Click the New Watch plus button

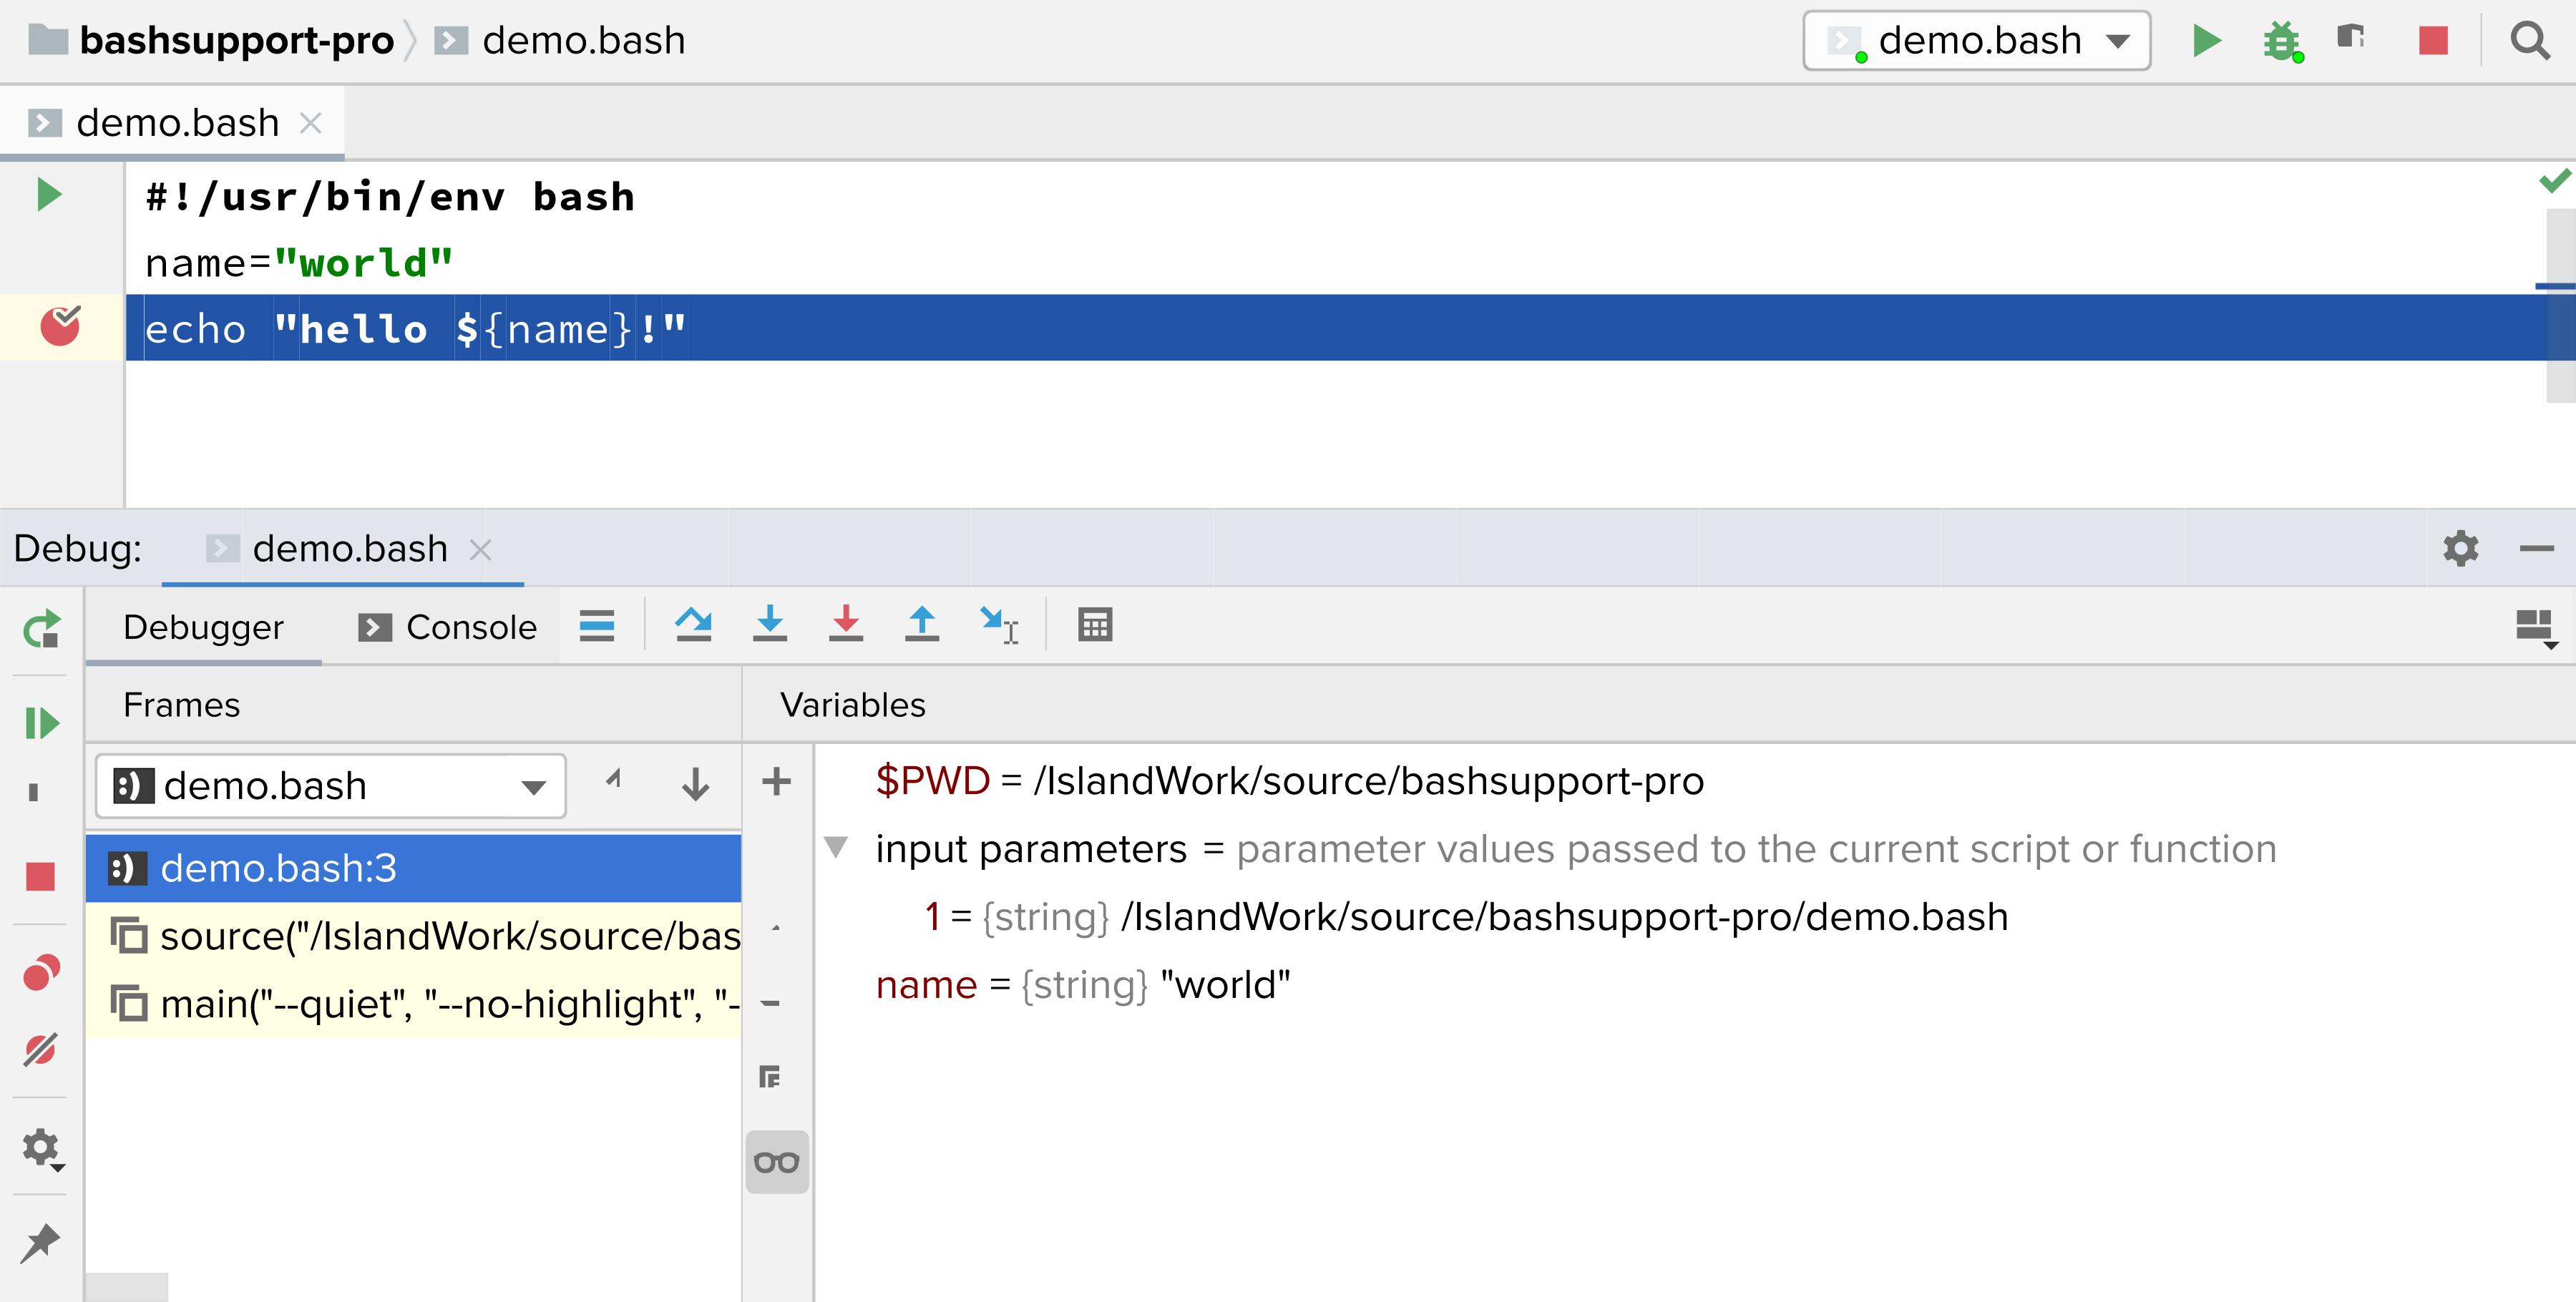pyautogui.click(x=776, y=781)
